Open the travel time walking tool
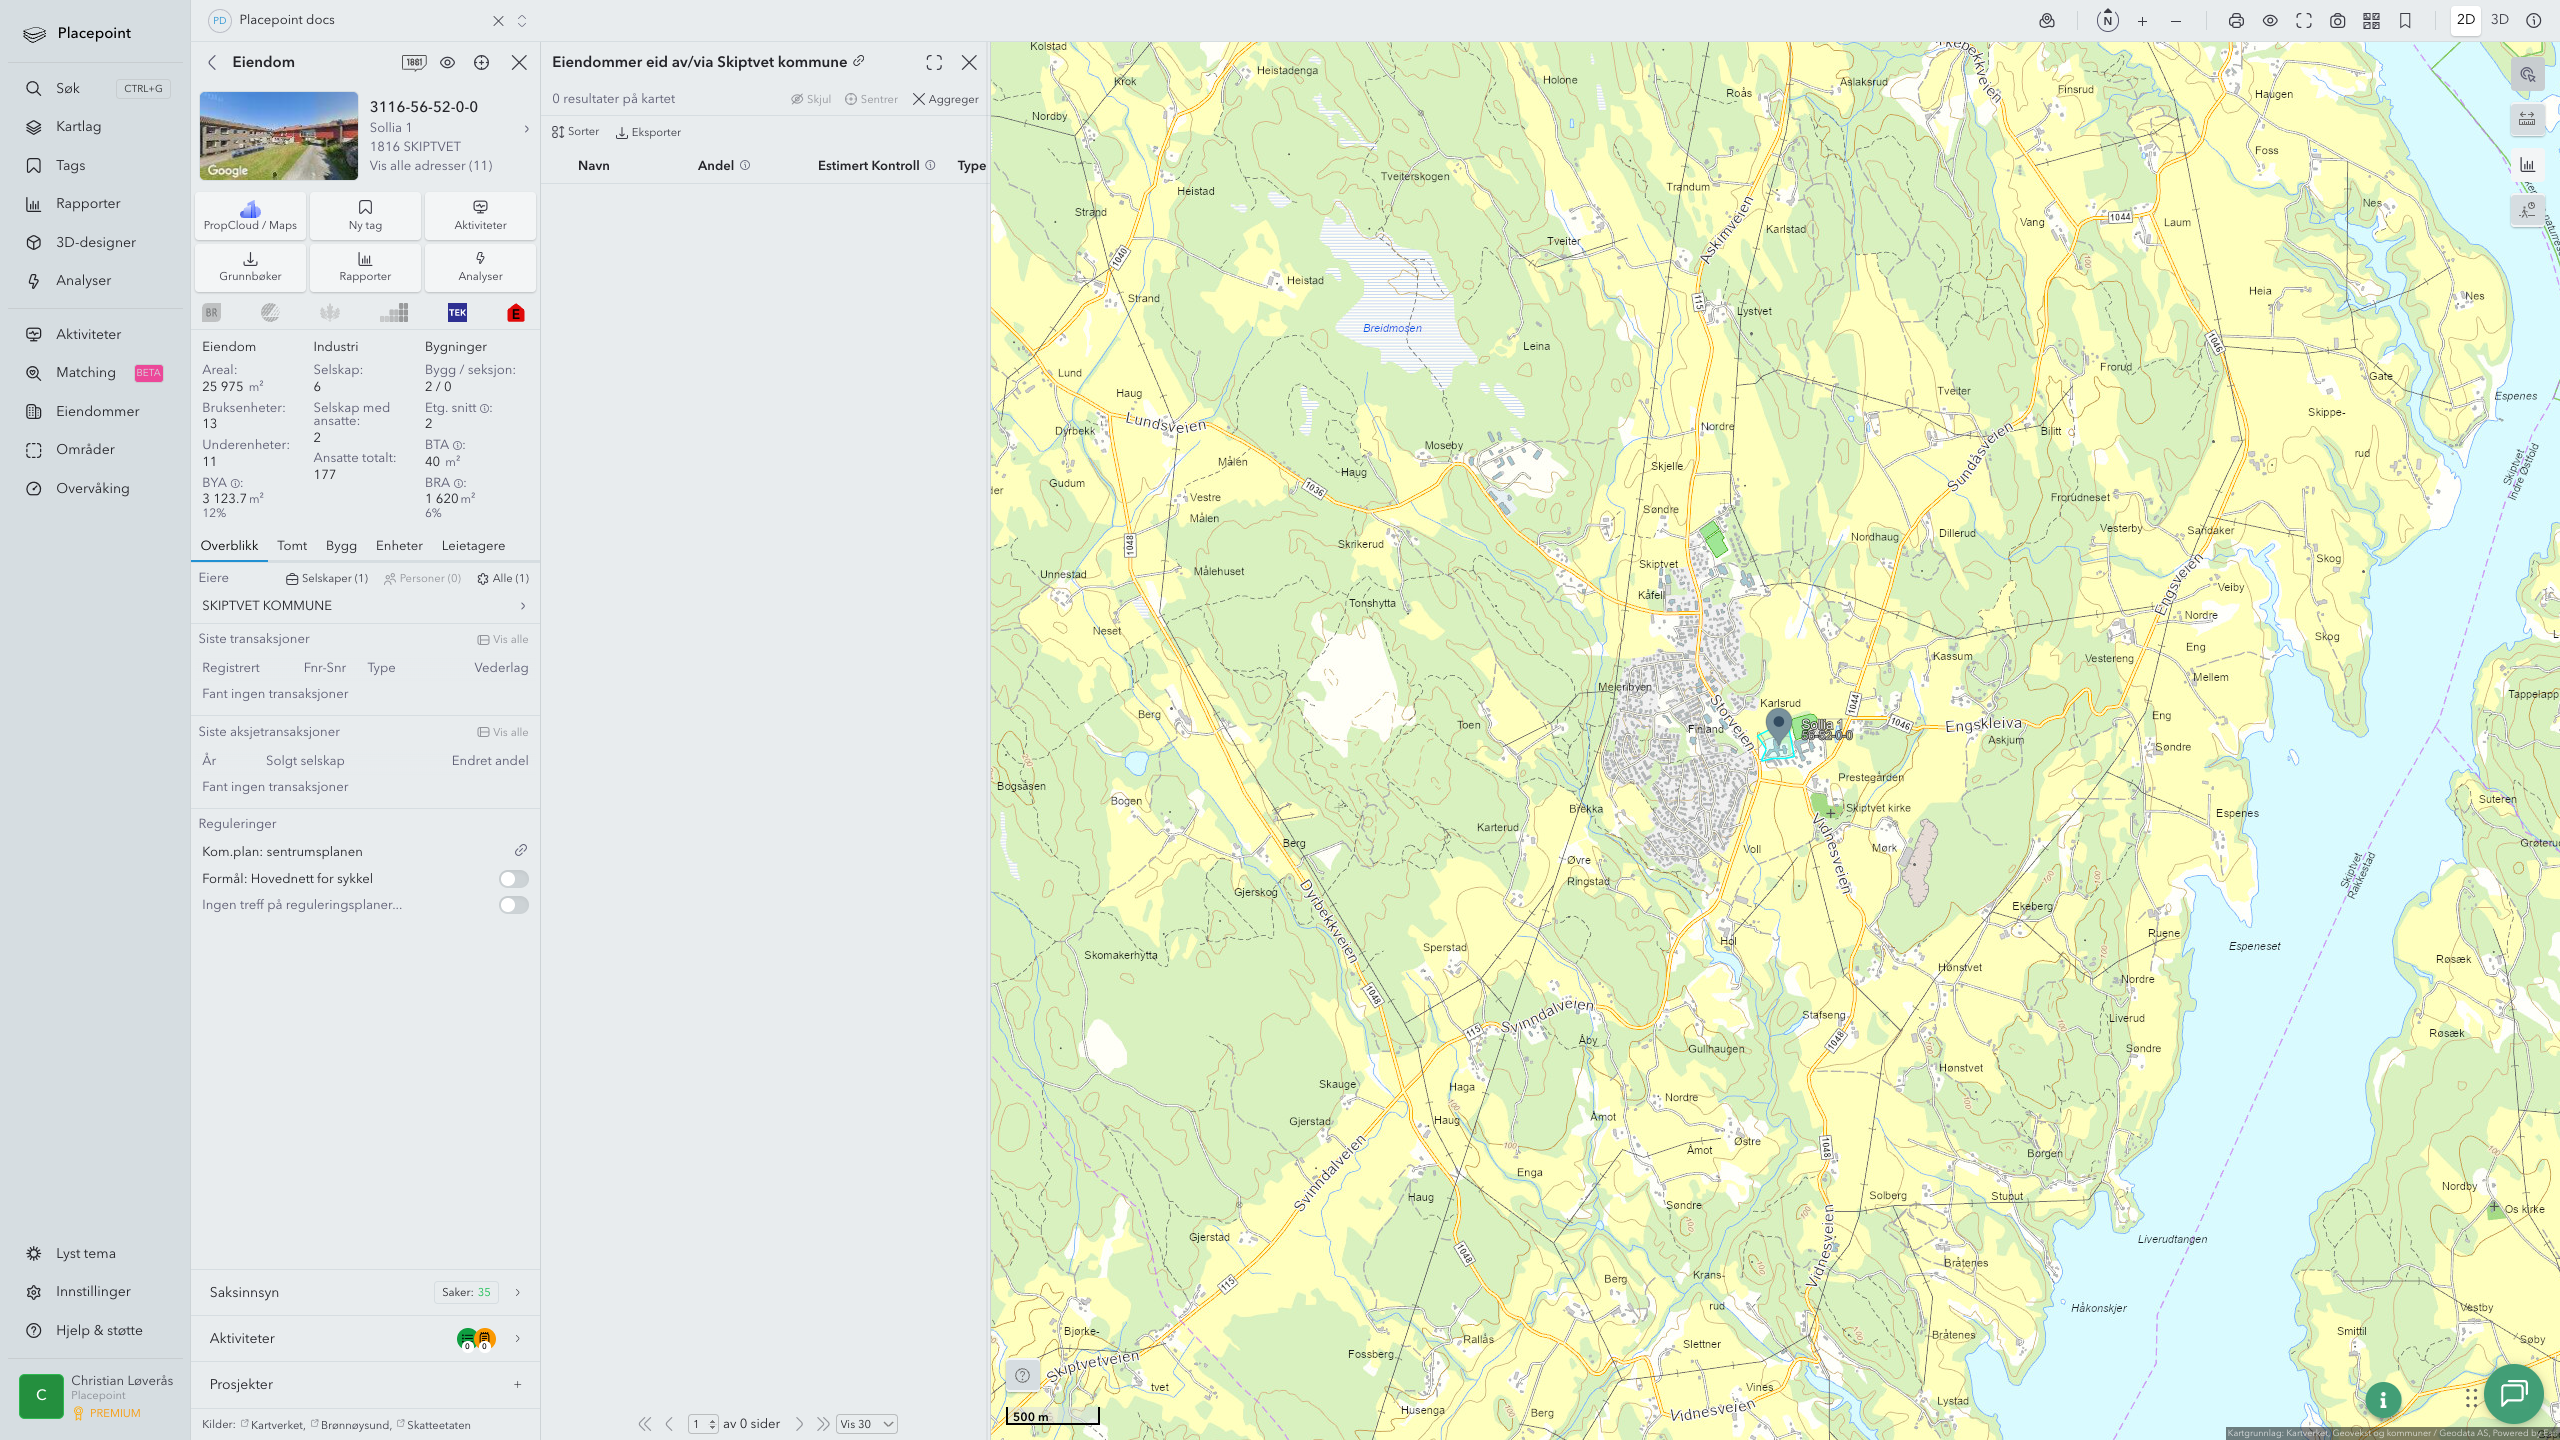This screenshot has height=1440, width=2560. (2528, 210)
